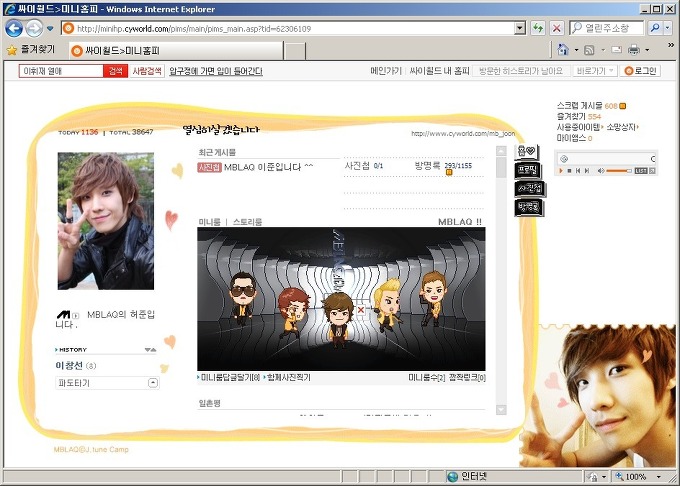Click the orange icon beside 스크랩 게시물 608
Viewport: 680px width, 486px height.
click(x=622, y=106)
